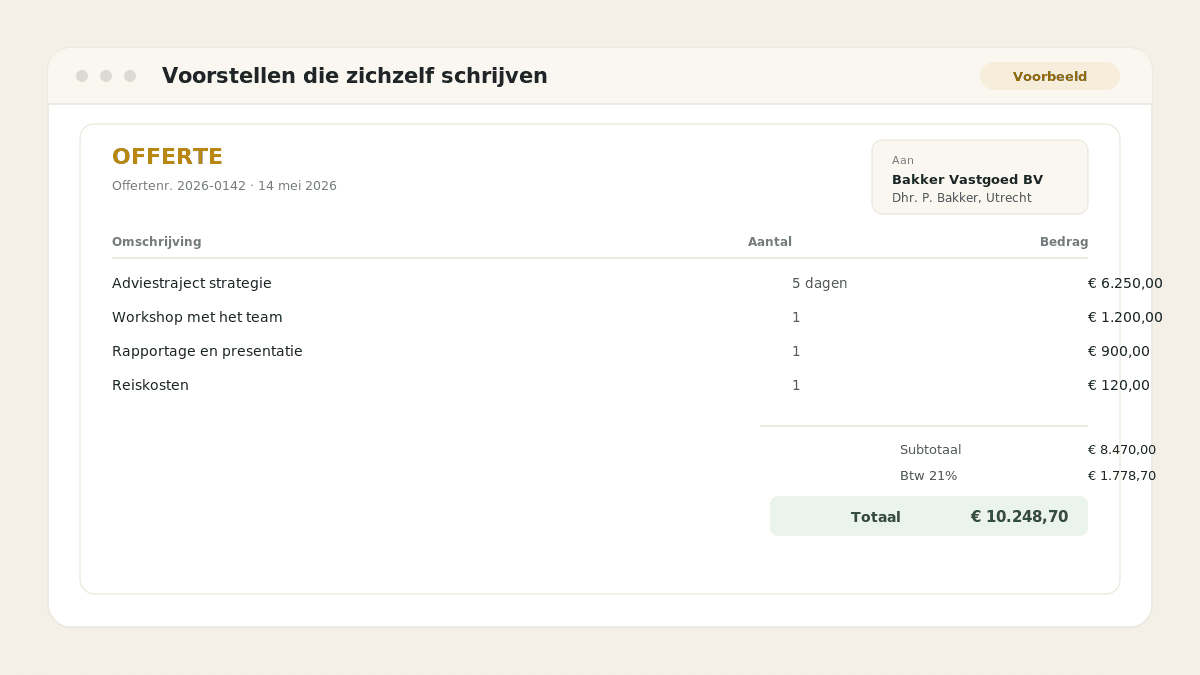Click the recipient name Bakker Vastgoed BV
Screen dimensions: 1200x675
[x=967, y=180]
